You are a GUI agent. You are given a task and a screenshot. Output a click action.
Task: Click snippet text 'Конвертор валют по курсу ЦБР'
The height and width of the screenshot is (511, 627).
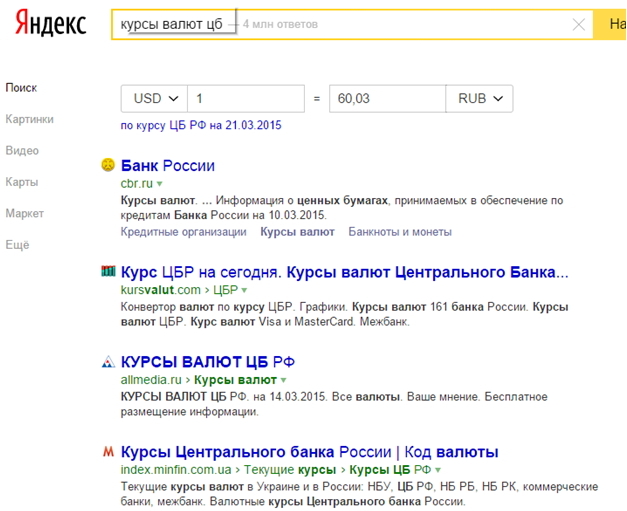click(x=207, y=307)
